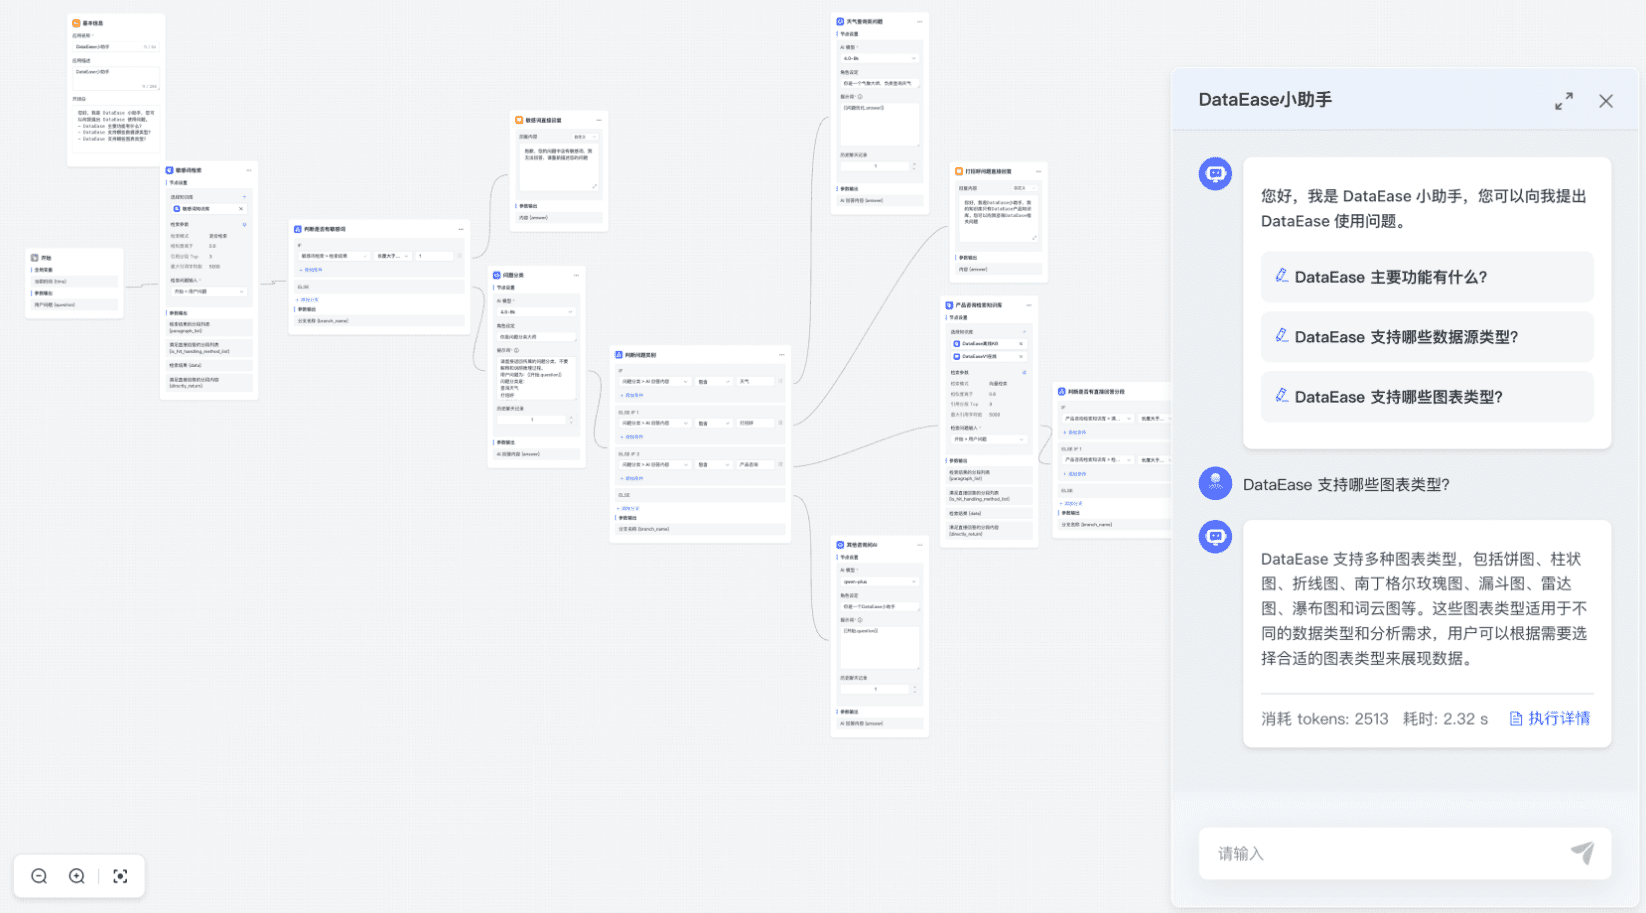
Task: Open more menu of 判断问题类别 node
Action: tap(782, 355)
